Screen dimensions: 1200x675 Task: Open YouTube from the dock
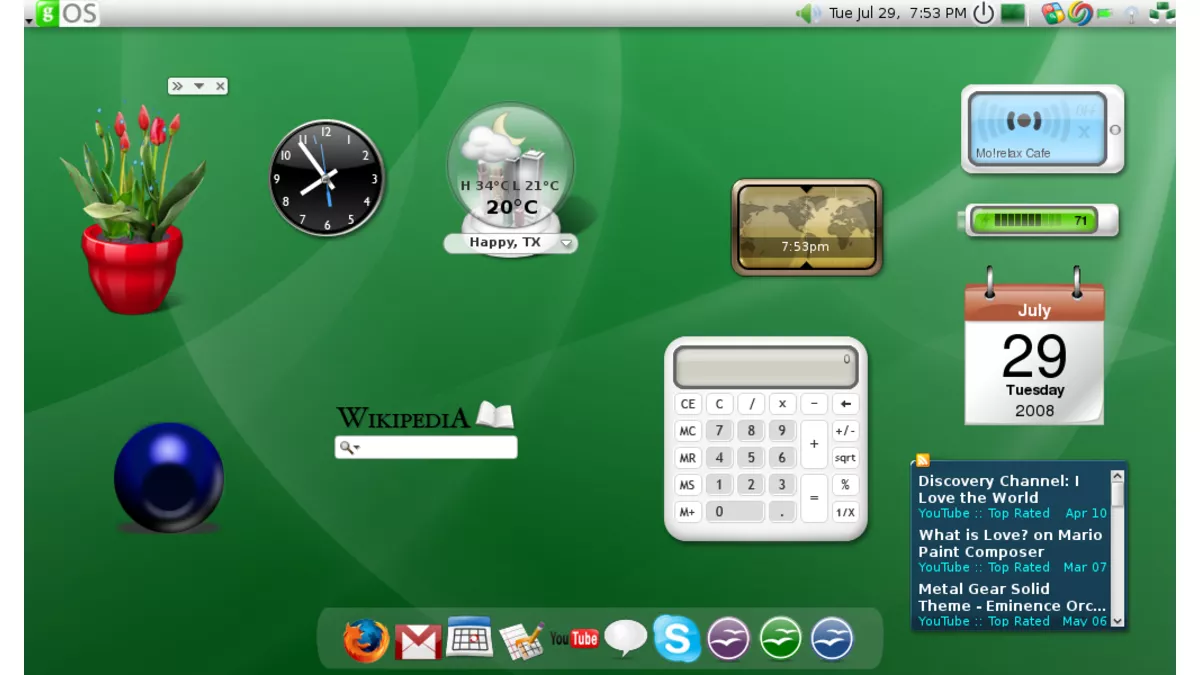coord(575,638)
